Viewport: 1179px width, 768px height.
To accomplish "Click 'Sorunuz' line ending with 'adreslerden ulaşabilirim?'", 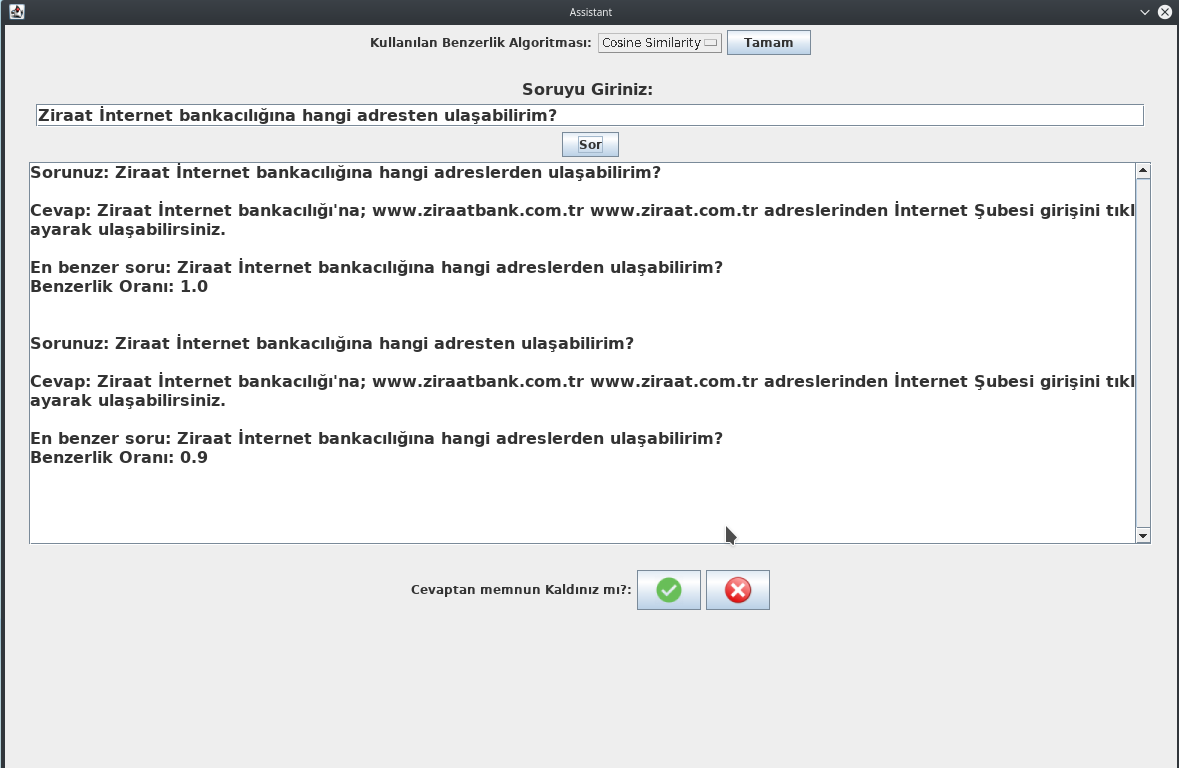I will click(345, 172).
